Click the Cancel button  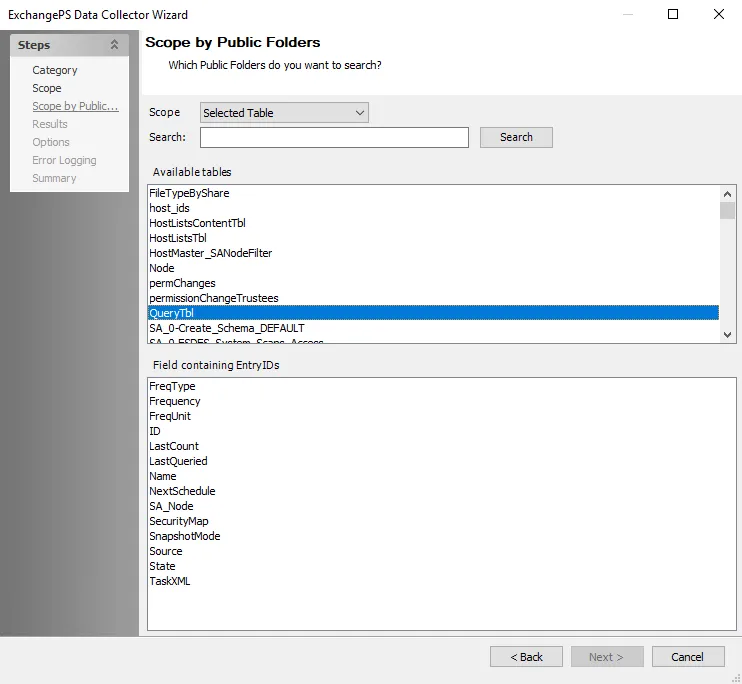point(688,657)
